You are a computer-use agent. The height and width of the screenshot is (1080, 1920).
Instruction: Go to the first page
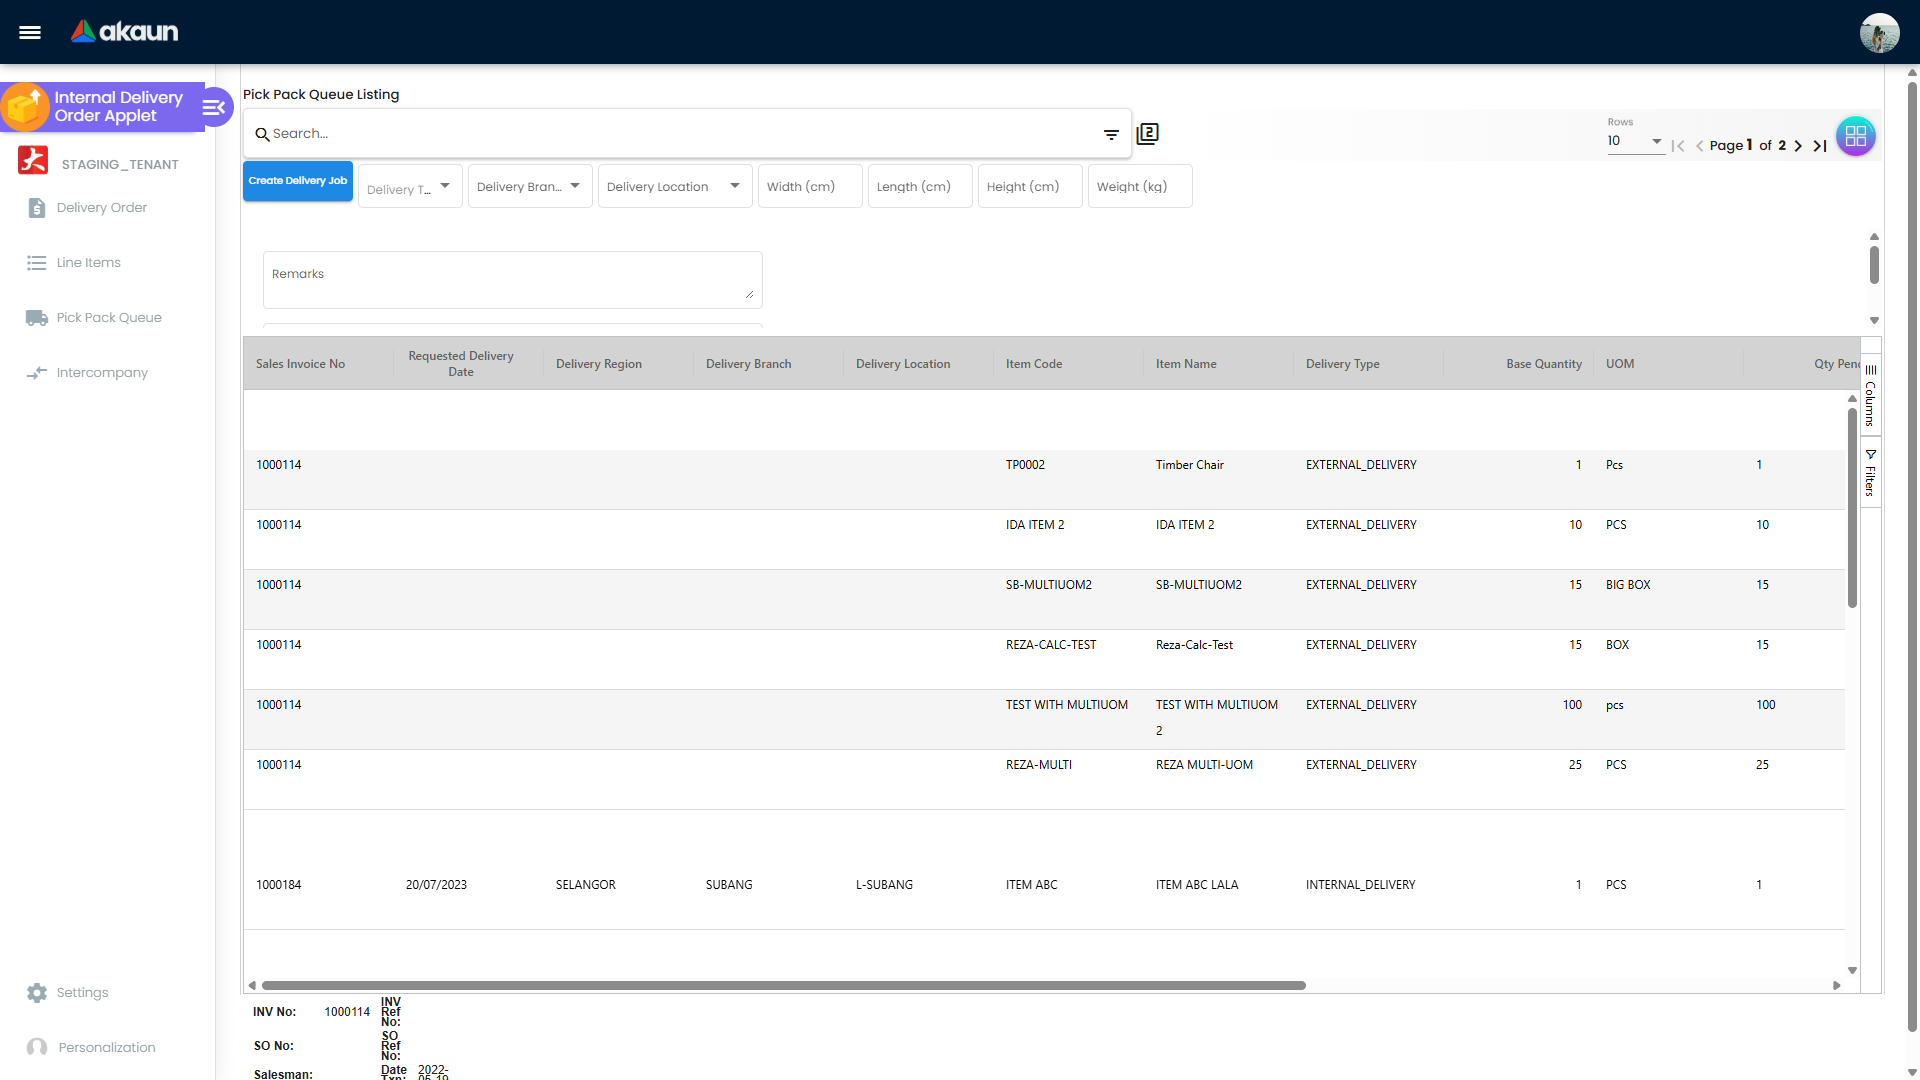coord(1678,146)
